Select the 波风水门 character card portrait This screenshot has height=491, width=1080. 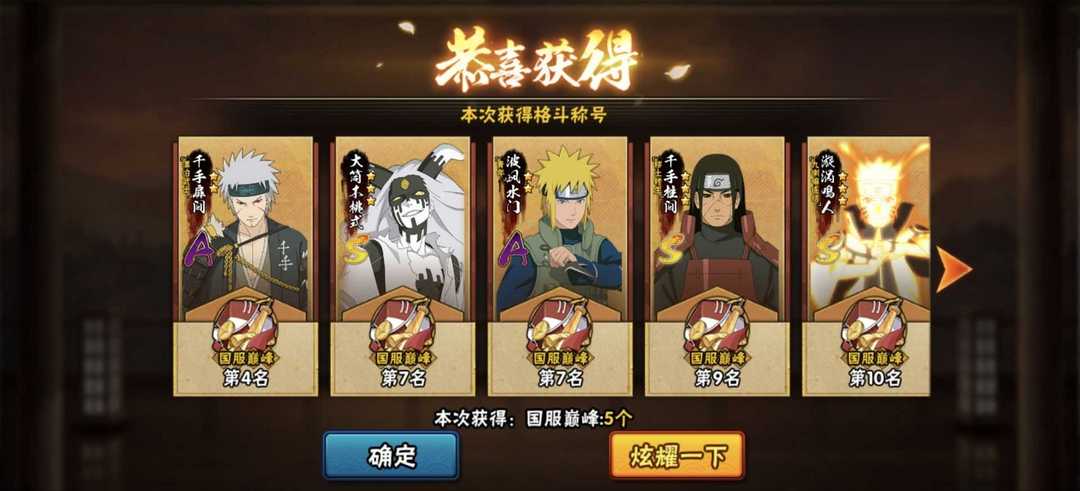[560, 224]
